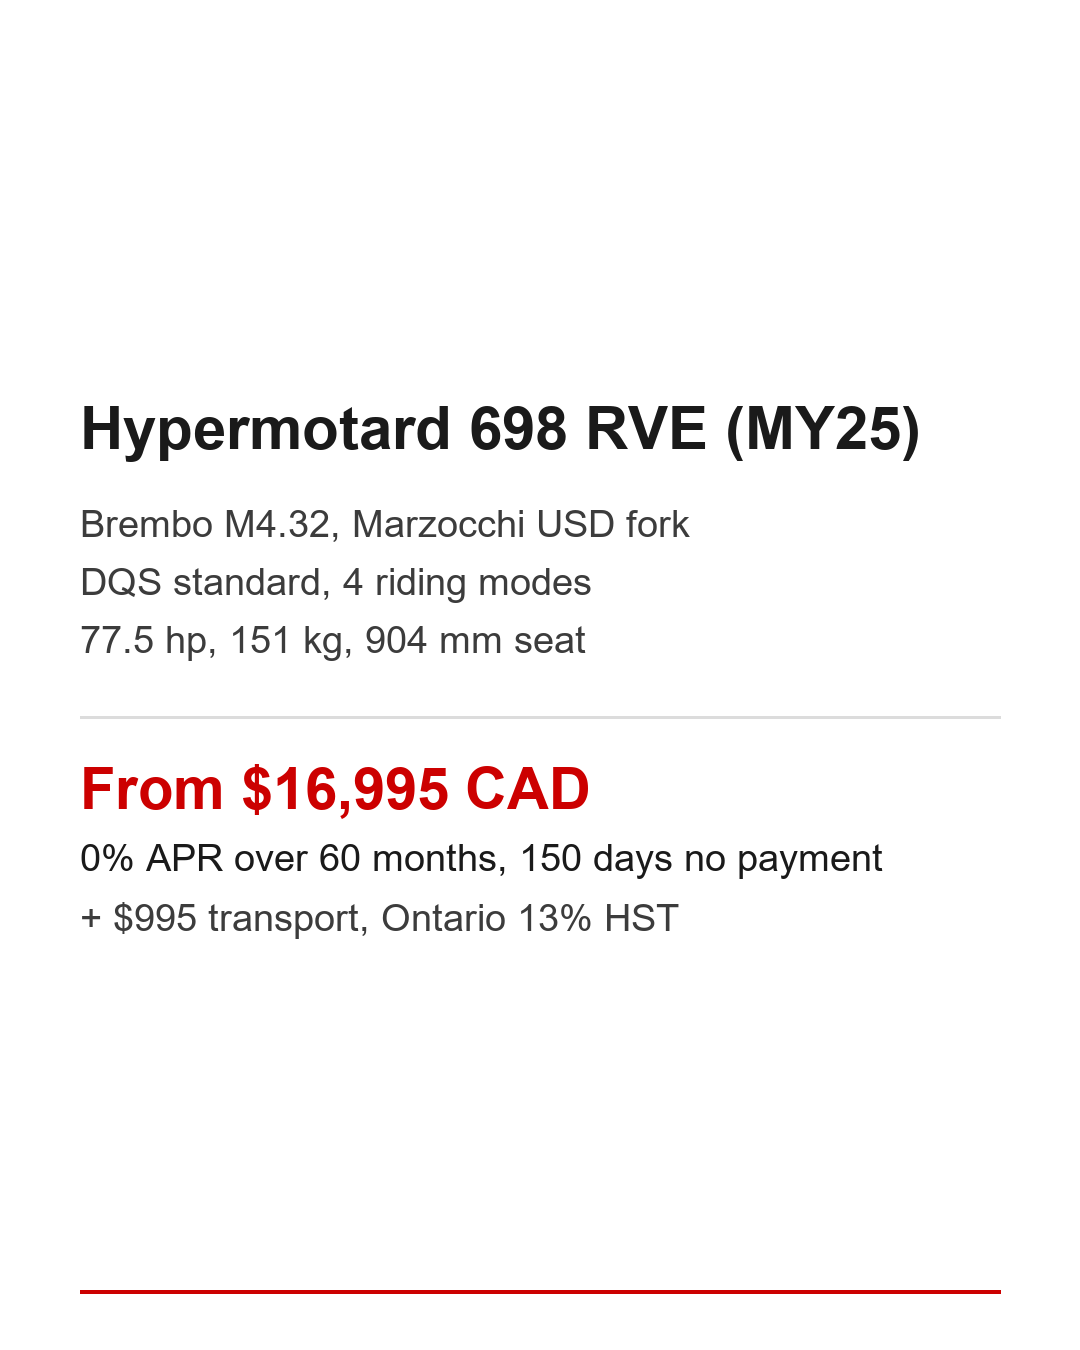The width and height of the screenshot is (1080, 1350).
Task: Click the 77.5 hp specification
Action: 144,640
